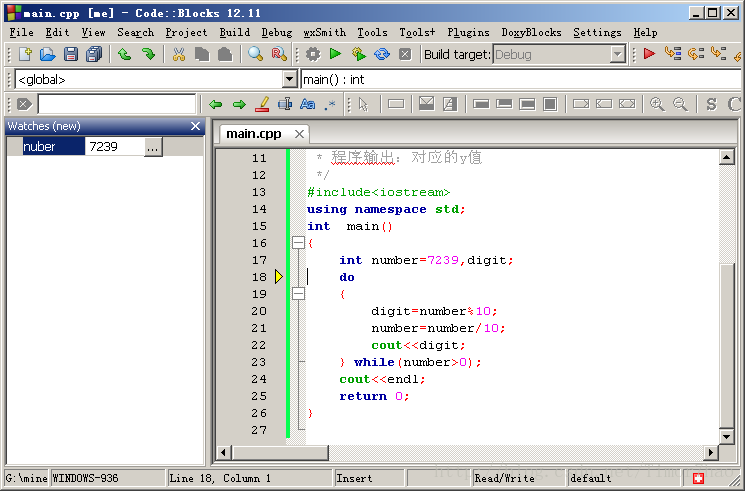
Task: Copy selection using copy icon
Action: coord(202,54)
